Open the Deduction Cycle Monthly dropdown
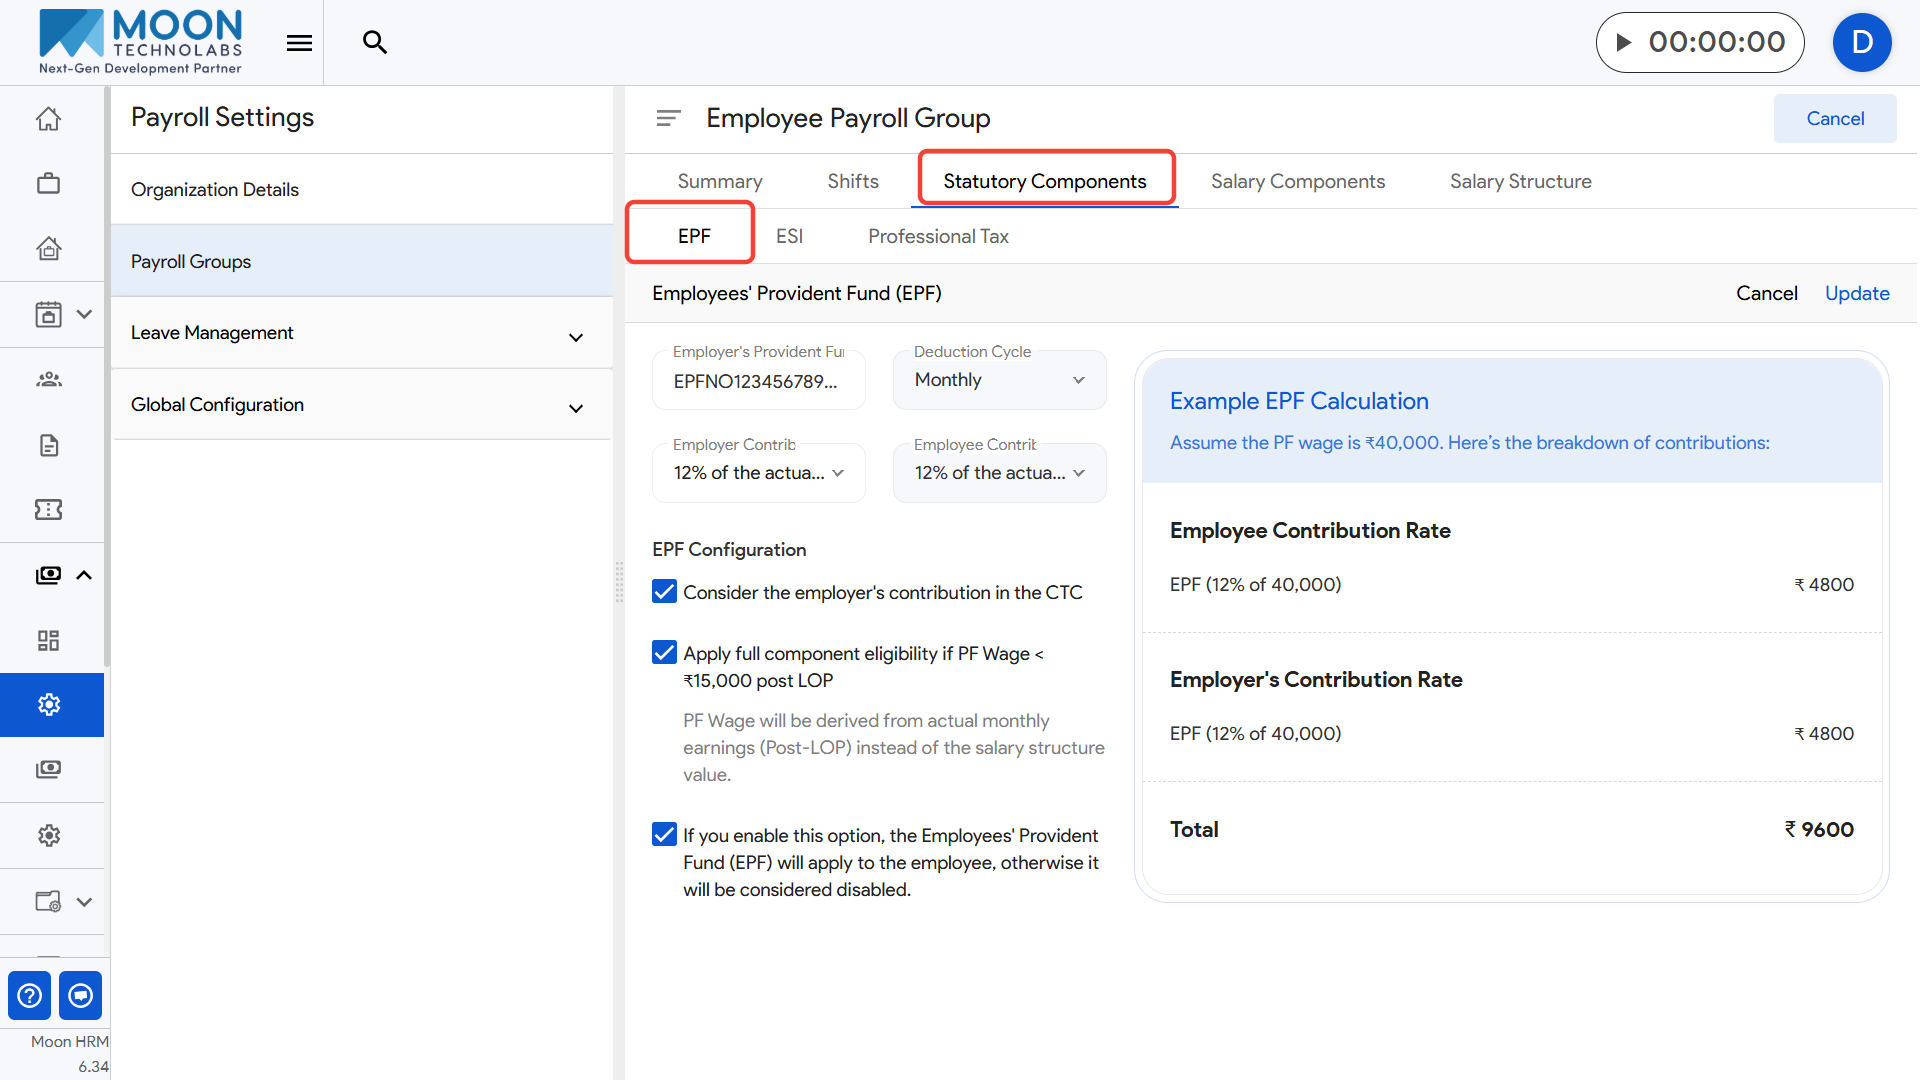This screenshot has width=1920, height=1080. tap(999, 380)
